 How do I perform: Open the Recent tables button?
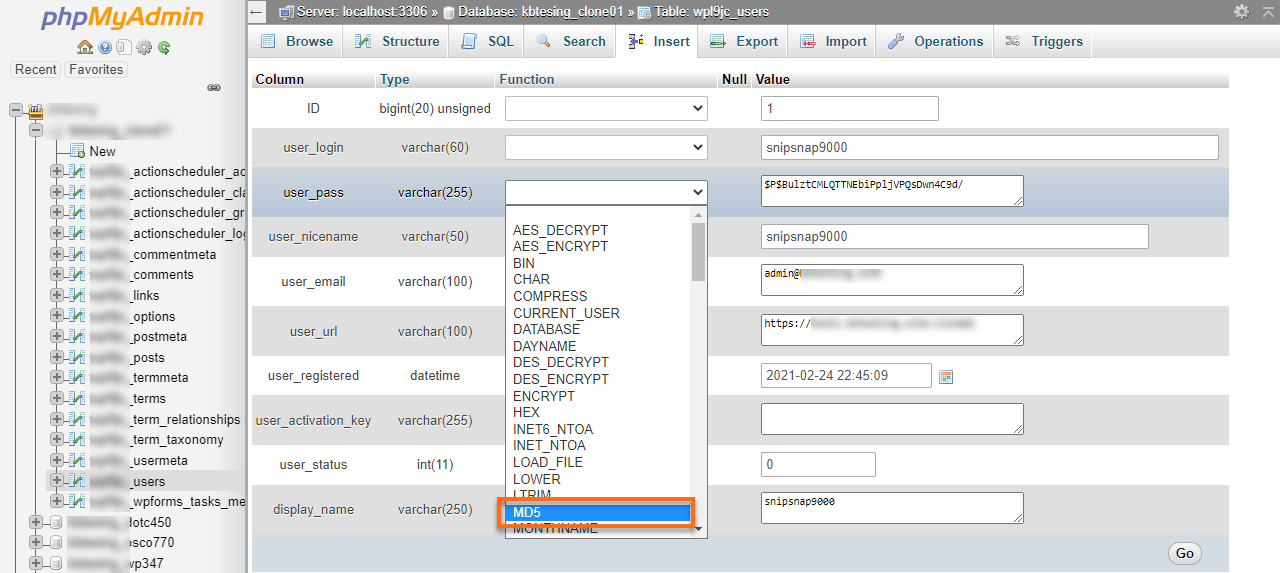click(x=36, y=70)
